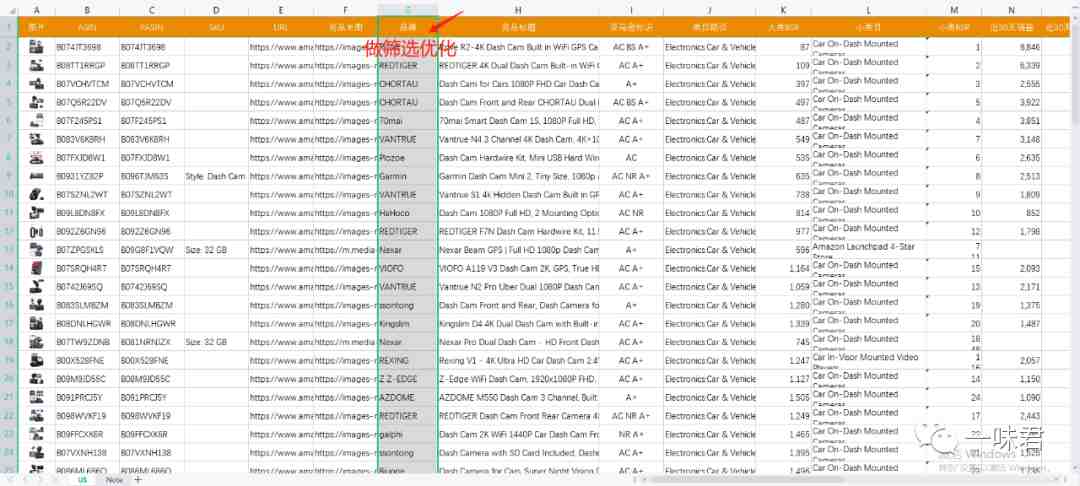Select column K header
1080x486 pixels.
click(x=784, y=10)
